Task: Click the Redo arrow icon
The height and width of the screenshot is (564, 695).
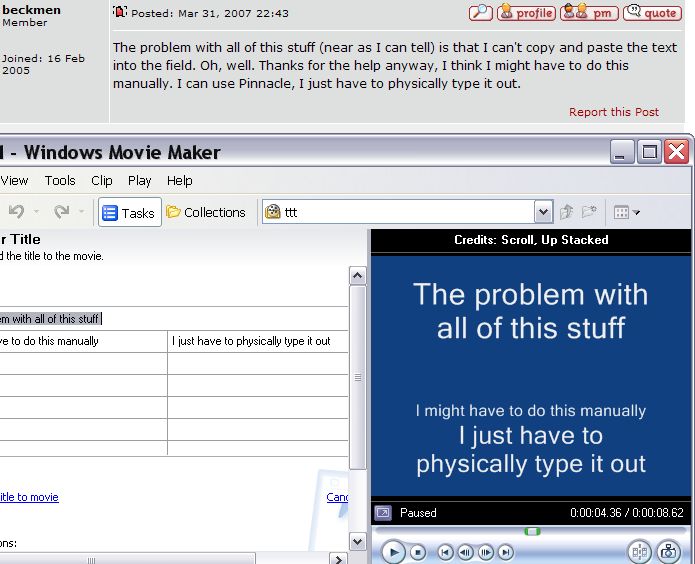Action: [x=62, y=212]
